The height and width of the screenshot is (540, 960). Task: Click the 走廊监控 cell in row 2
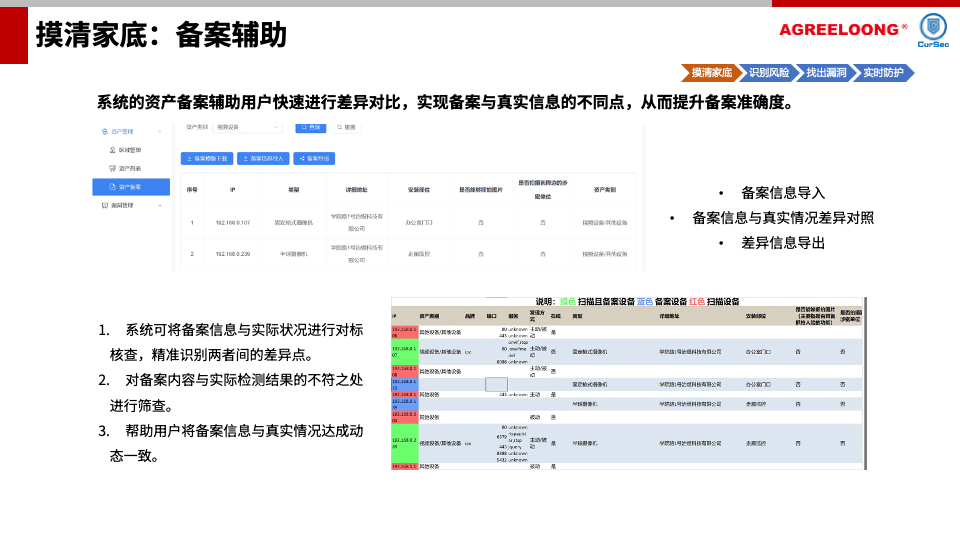419,254
